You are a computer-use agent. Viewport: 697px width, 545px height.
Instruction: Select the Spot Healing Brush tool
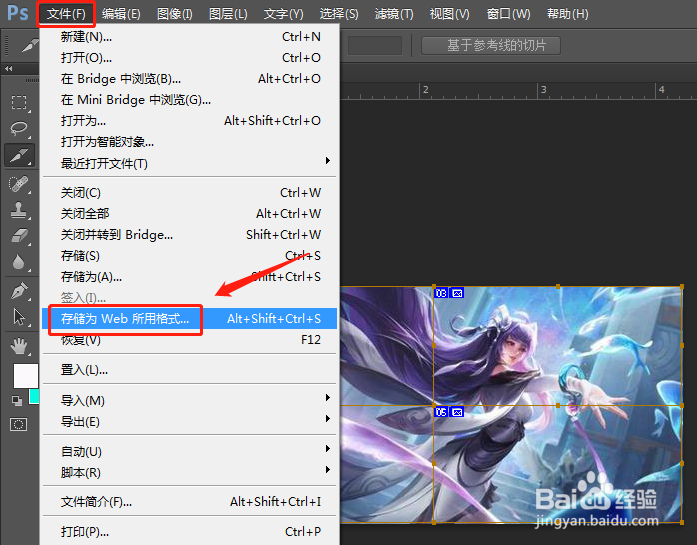[19, 184]
